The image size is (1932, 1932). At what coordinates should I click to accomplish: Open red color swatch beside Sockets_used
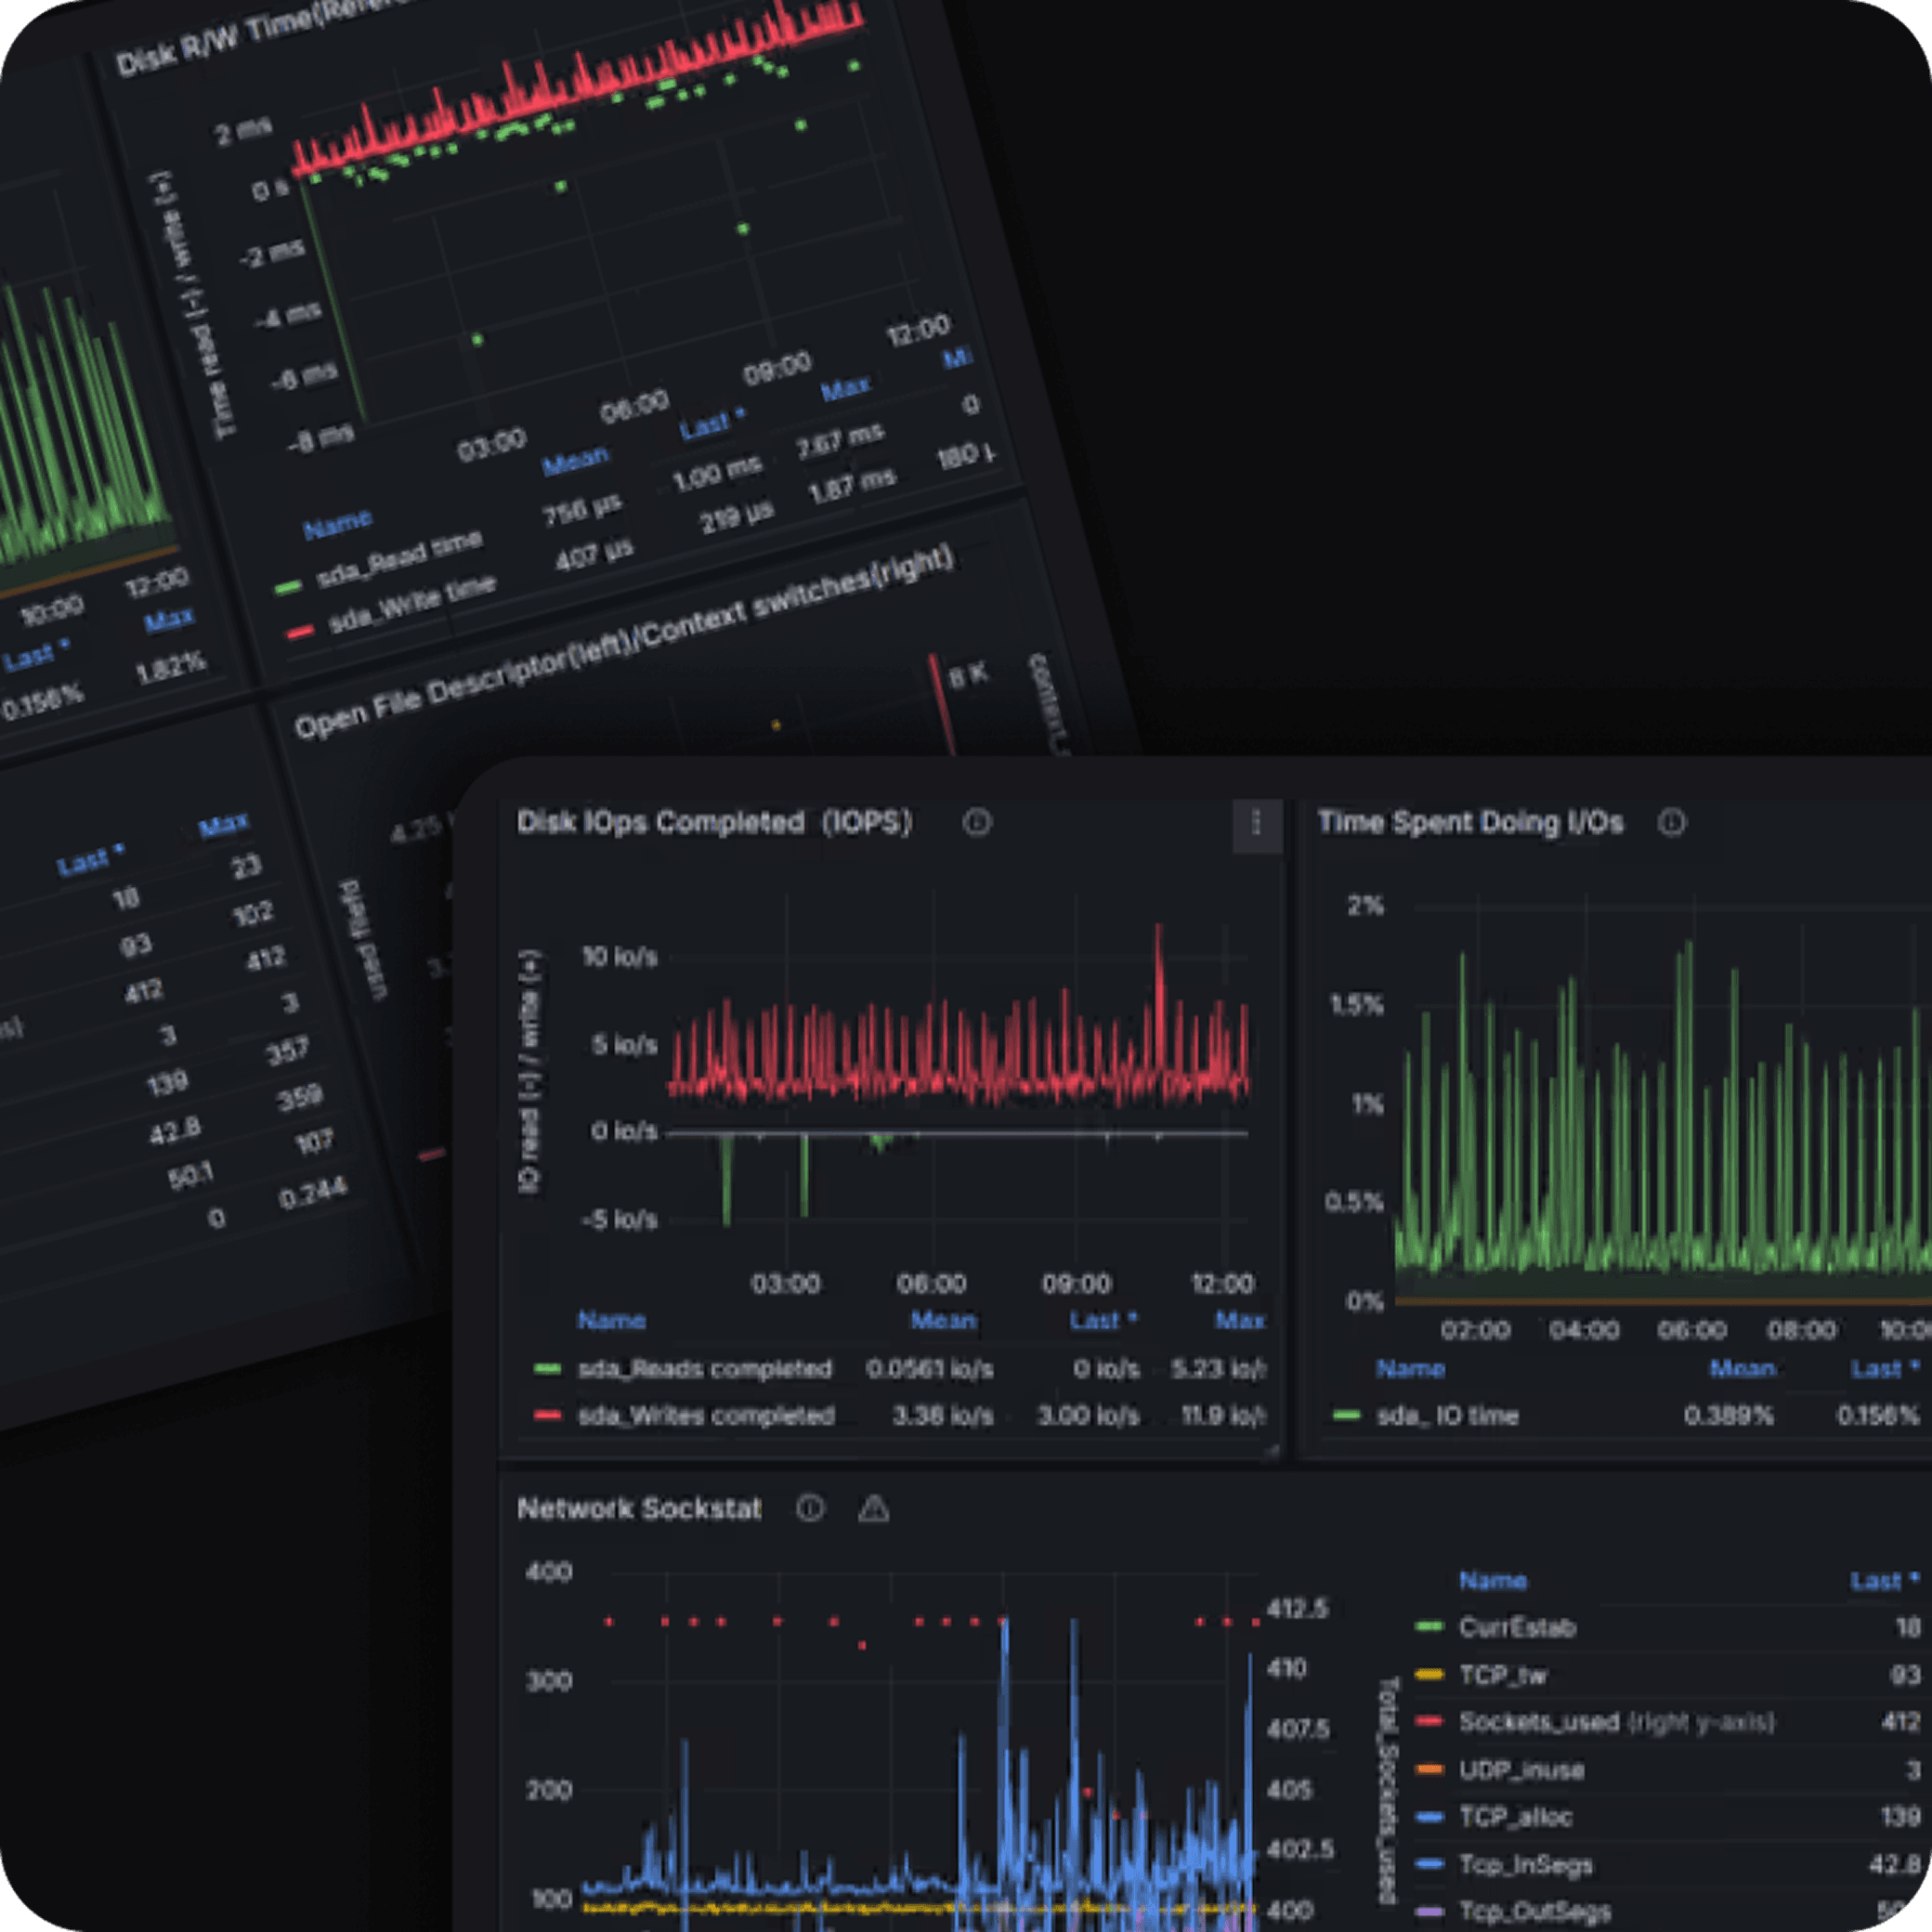tap(1429, 1722)
